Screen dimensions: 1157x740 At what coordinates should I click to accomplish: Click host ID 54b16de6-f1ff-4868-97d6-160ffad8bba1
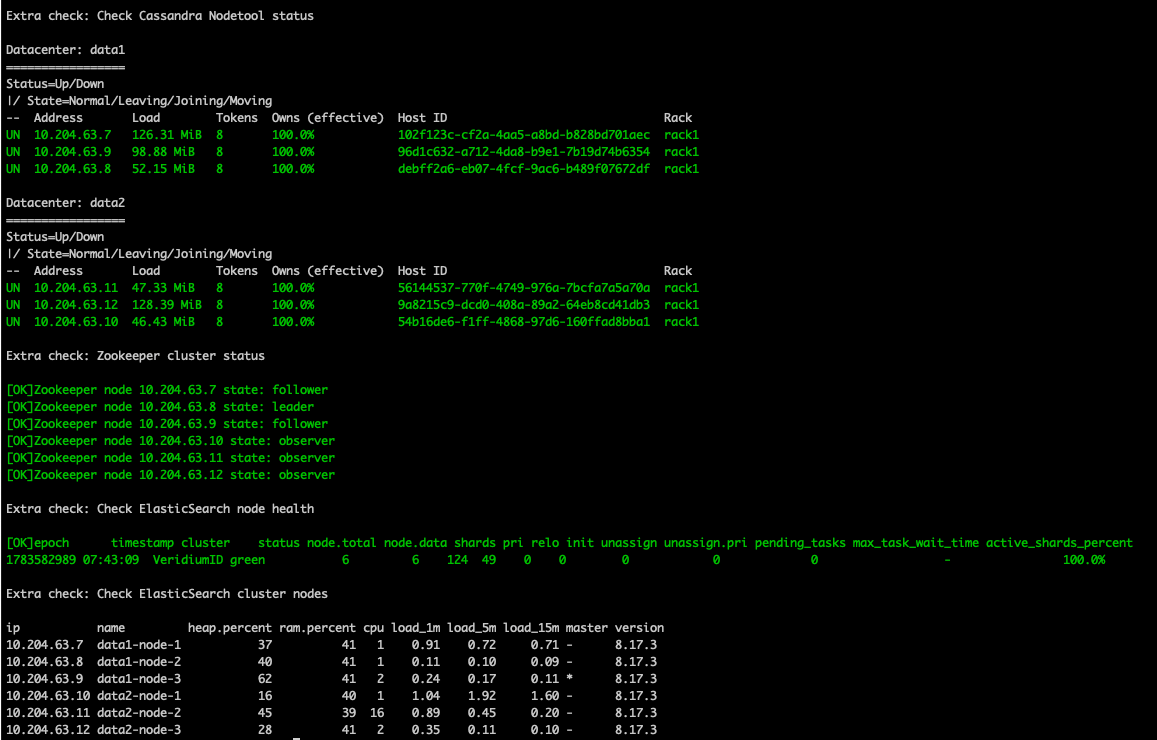click(x=524, y=322)
